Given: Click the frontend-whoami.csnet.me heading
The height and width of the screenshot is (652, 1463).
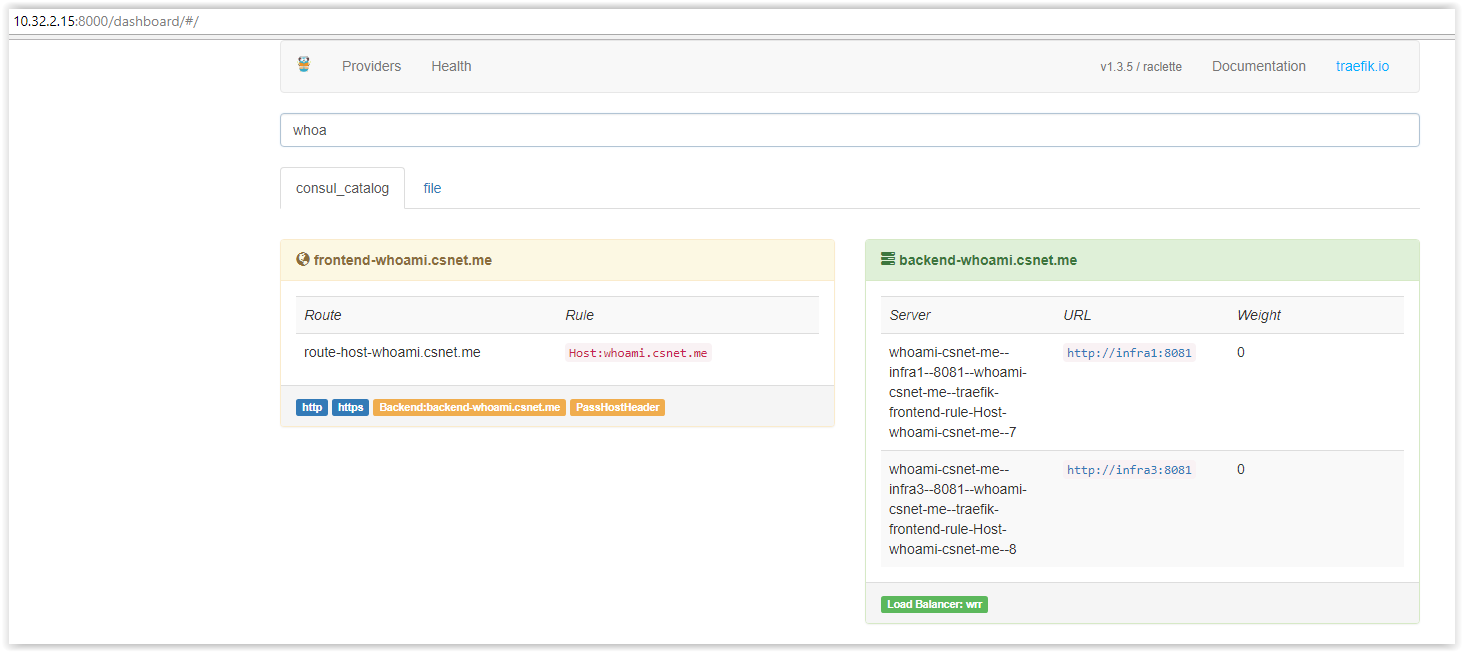Looking at the screenshot, I should (402, 260).
